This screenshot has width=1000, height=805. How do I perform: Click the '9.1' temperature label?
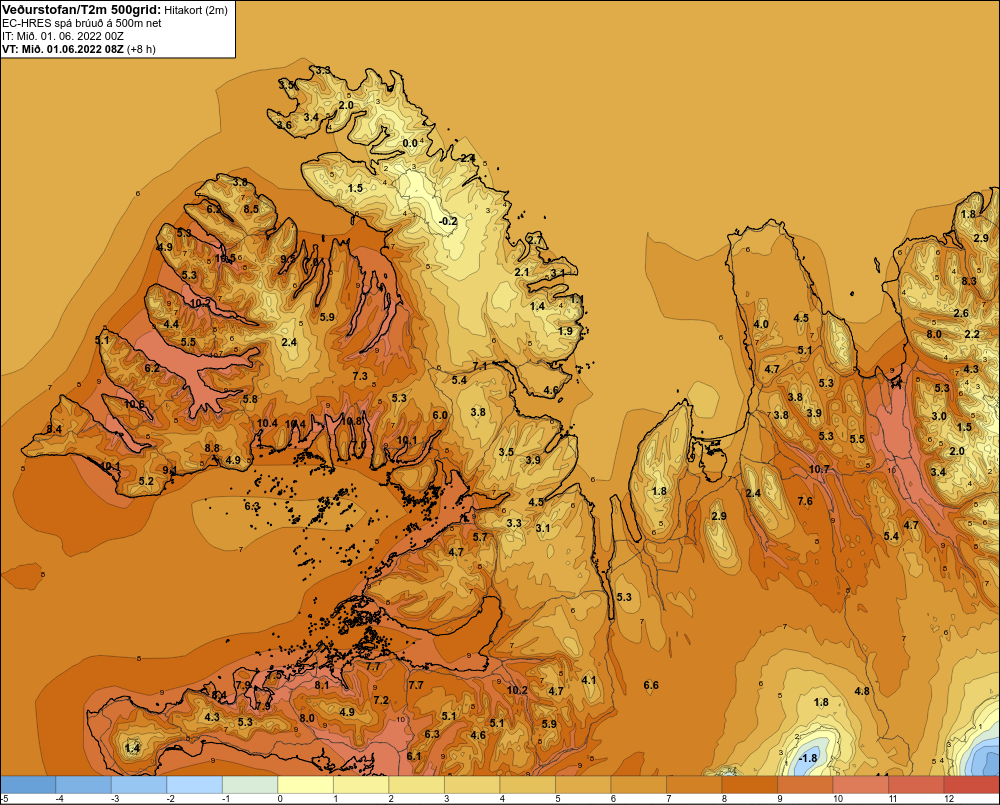(170, 470)
